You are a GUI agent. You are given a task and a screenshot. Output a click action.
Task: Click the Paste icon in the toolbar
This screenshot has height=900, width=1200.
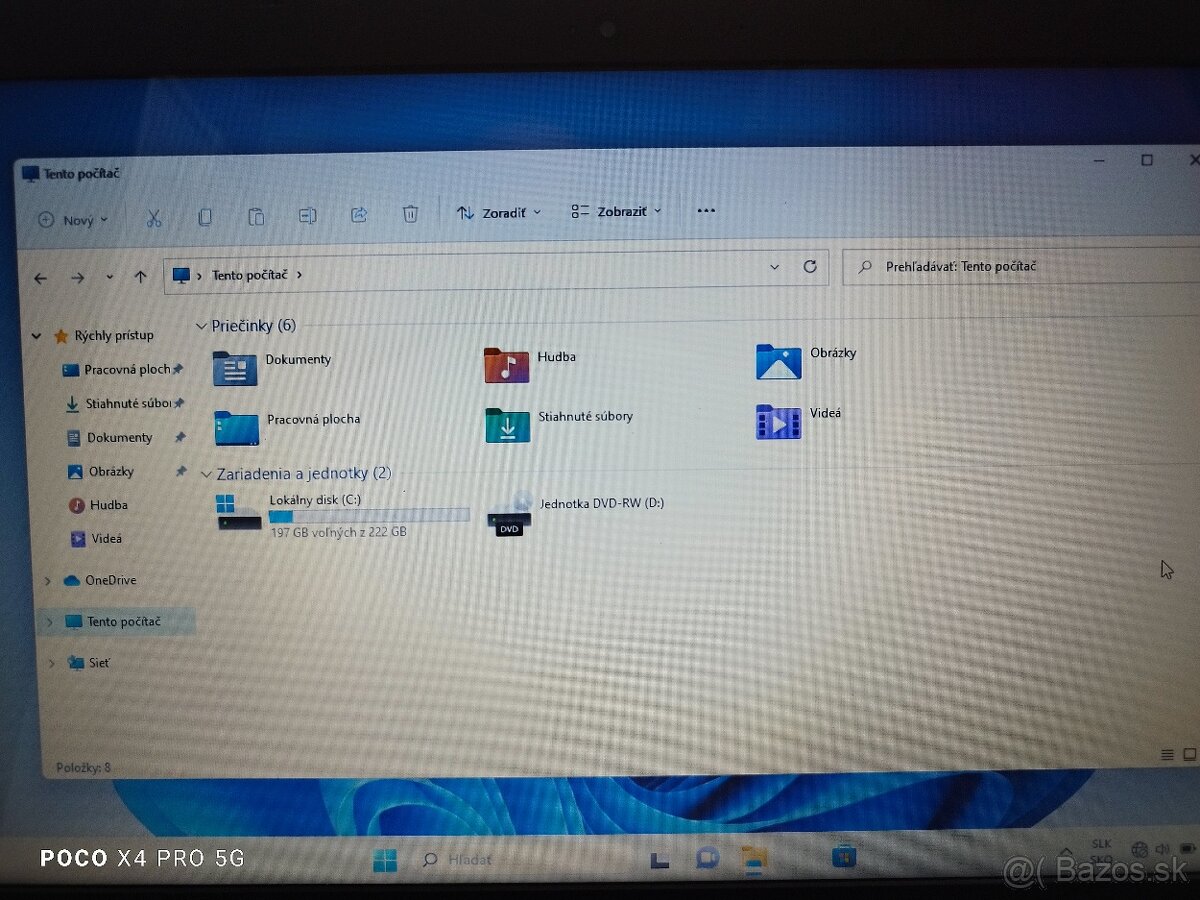point(256,215)
